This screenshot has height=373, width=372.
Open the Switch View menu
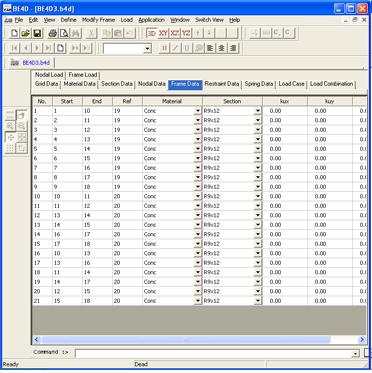pos(209,20)
